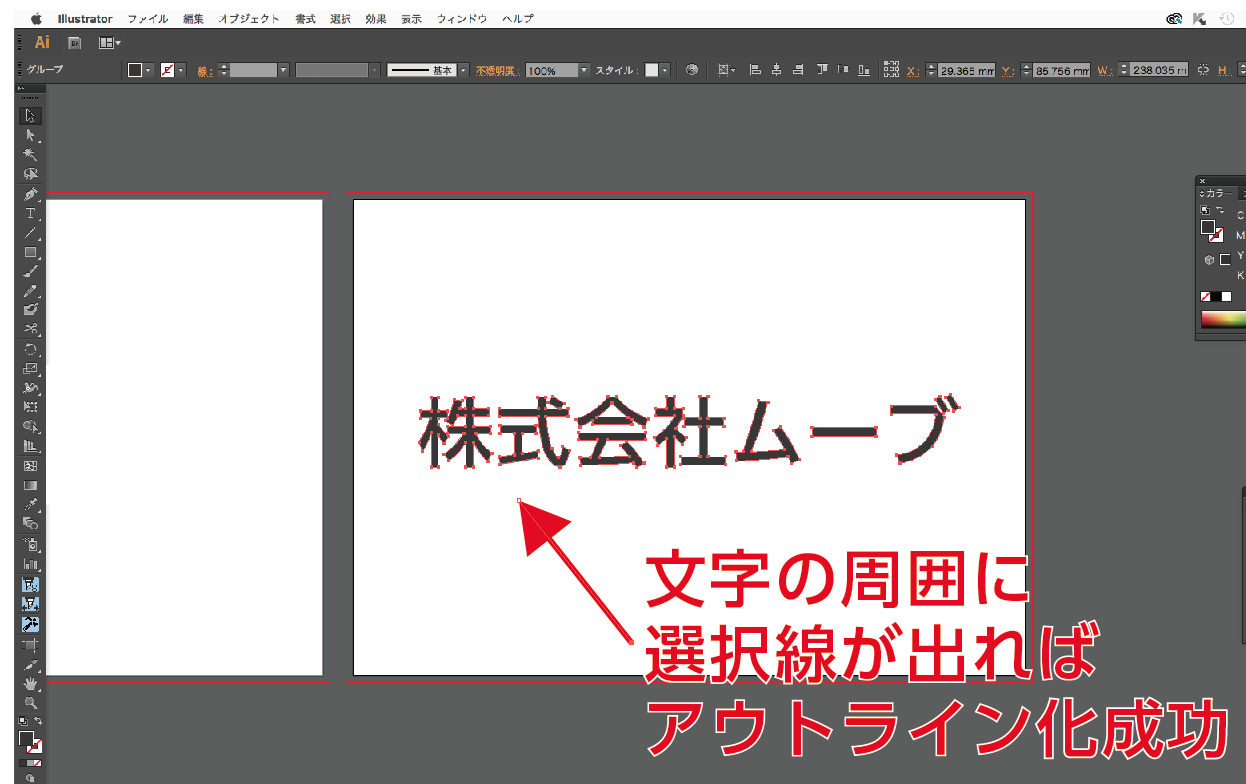Toggle constrain width and height proportions
The image size is (1246, 784).
(1203, 70)
